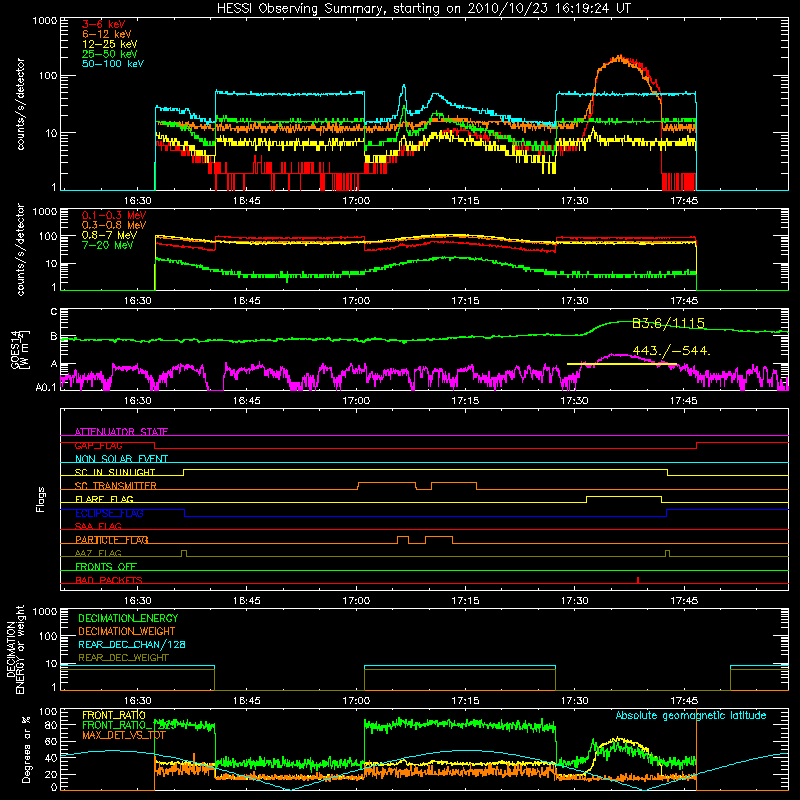The image size is (800, 800).
Task: Click the REAR_DEC_CHAN/128 legend label
Action: coord(132,644)
